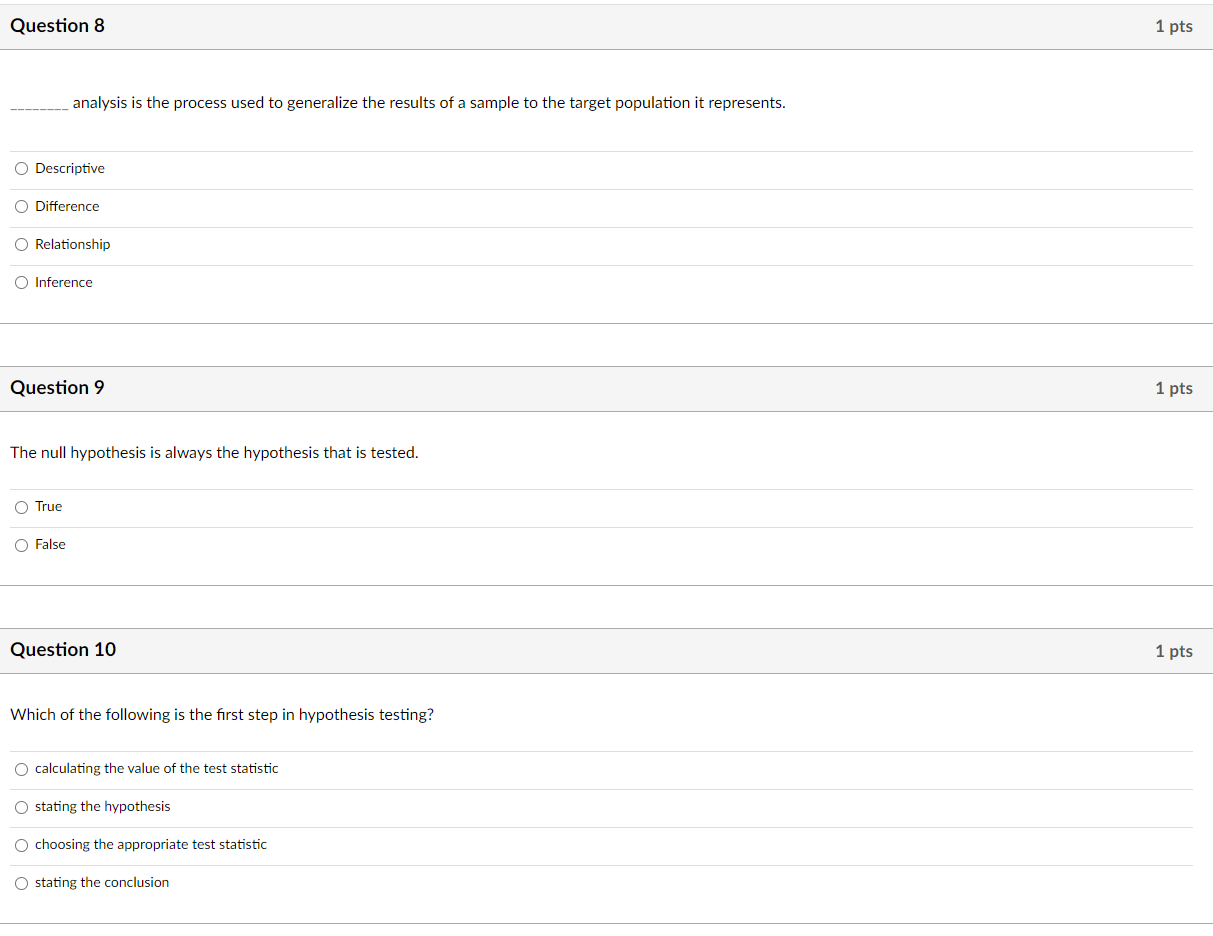Choose stating the hypothesis option
This screenshot has width=1213, height=936.
pyautogui.click(x=22, y=807)
